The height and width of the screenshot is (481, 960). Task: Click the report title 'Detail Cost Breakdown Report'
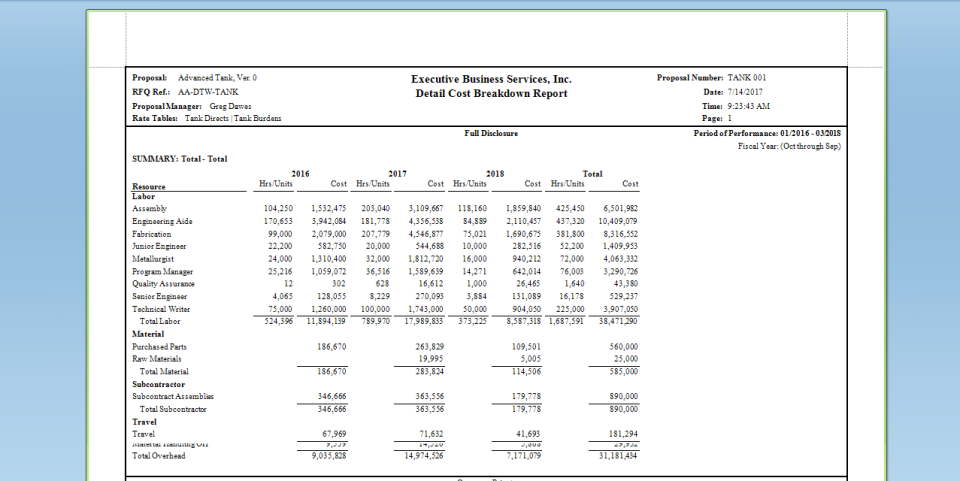click(x=491, y=94)
